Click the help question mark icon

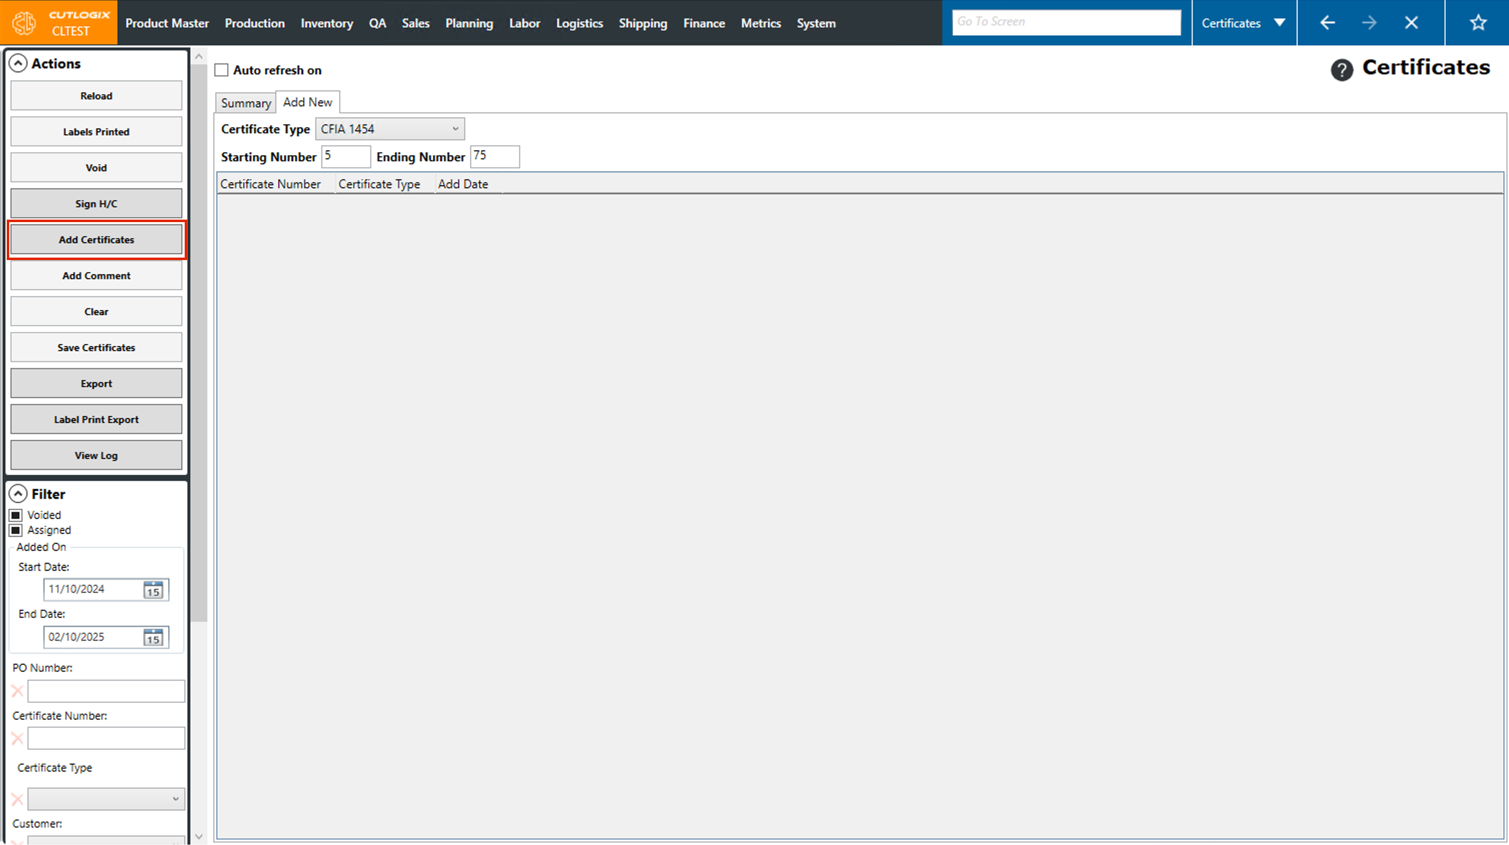[1341, 69]
